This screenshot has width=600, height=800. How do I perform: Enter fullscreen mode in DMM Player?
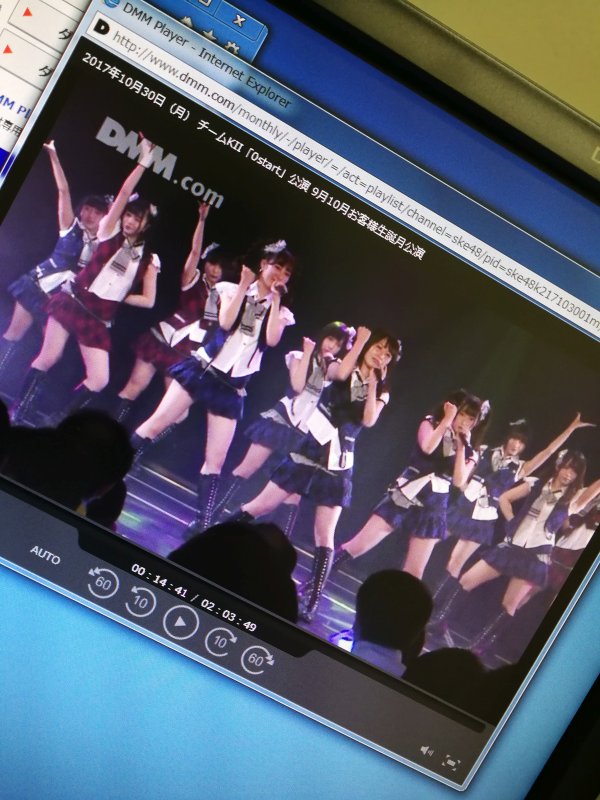click(451, 764)
